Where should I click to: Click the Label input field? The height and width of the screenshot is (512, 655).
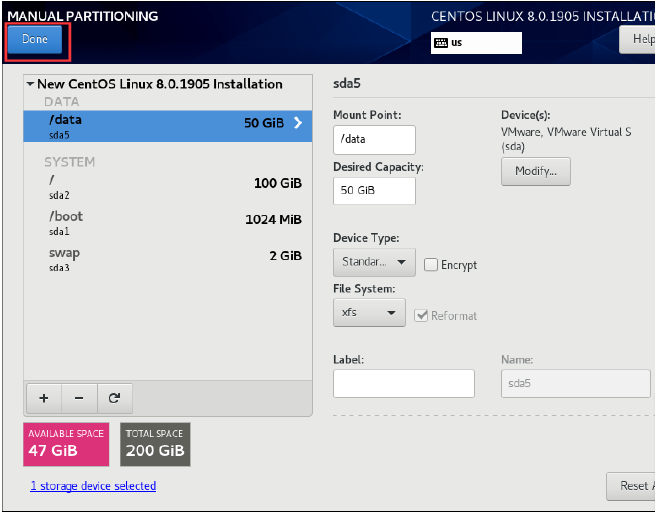(404, 383)
